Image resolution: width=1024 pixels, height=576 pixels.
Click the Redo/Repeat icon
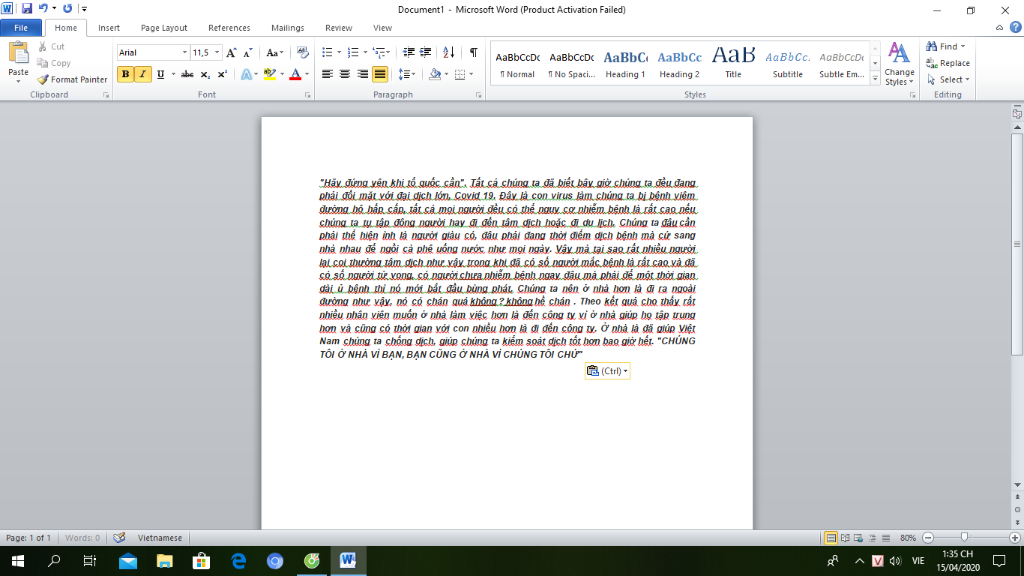point(67,8)
